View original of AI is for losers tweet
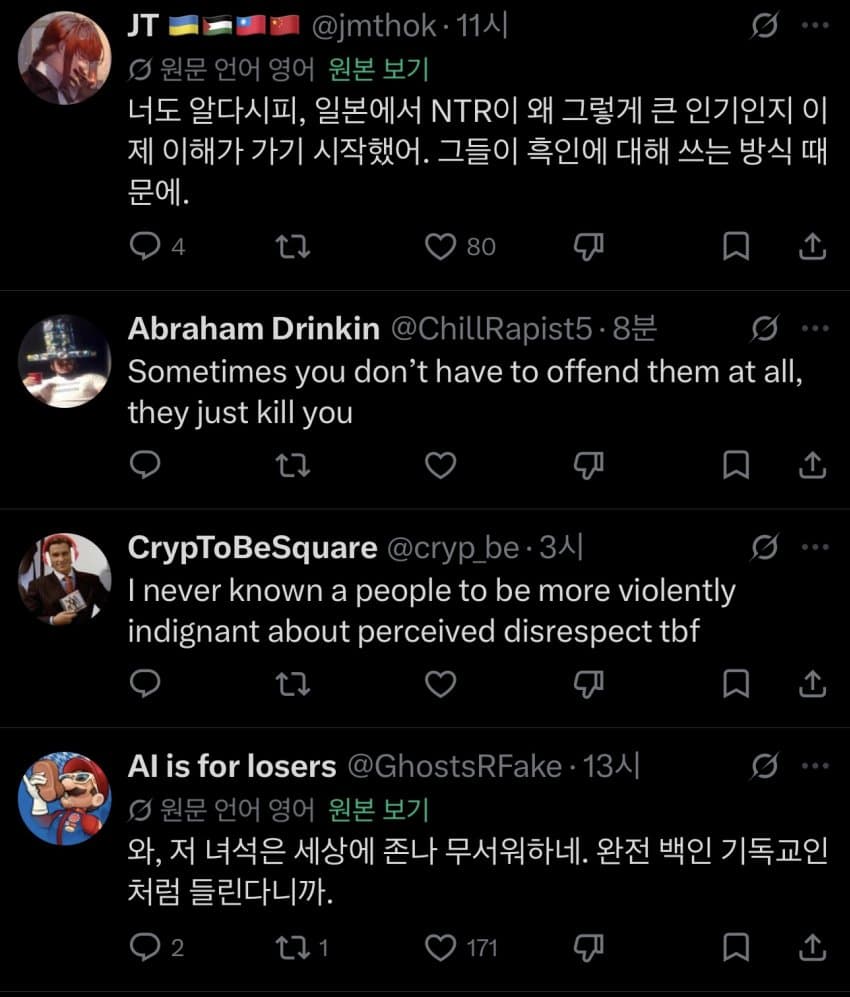This screenshot has width=850, height=997. pyautogui.click(x=379, y=808)
